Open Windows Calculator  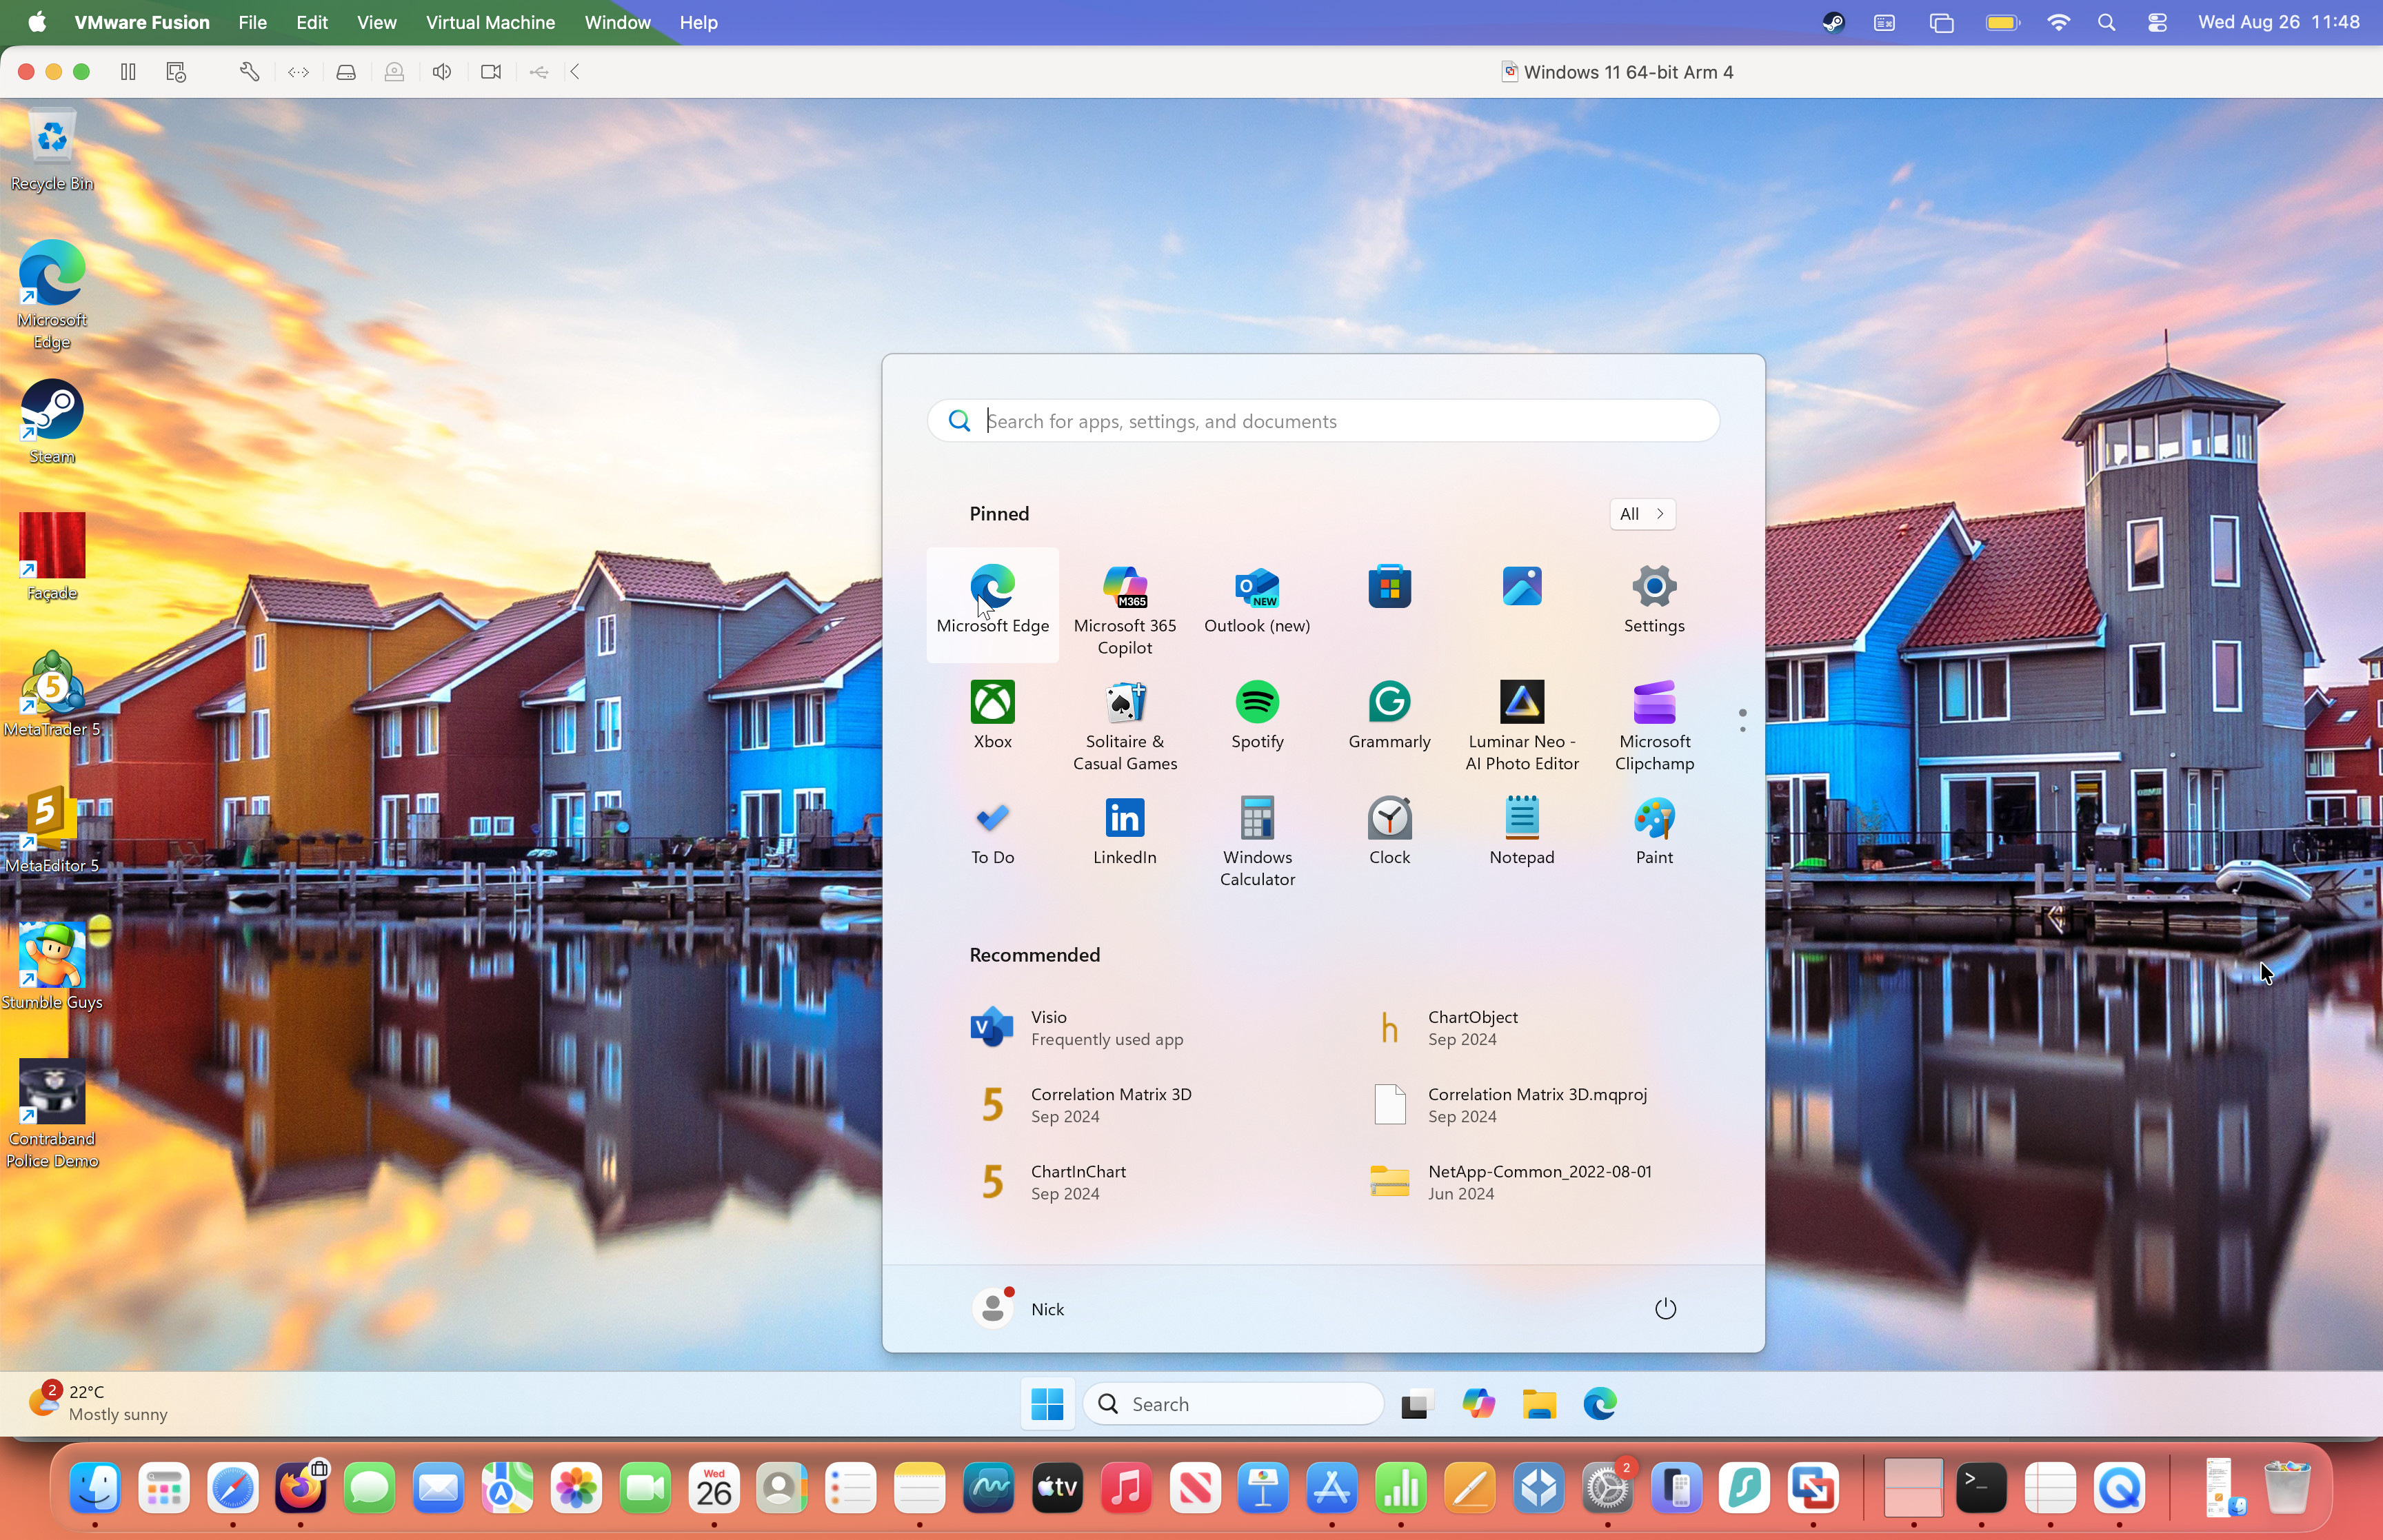[x=1257, y=842]
